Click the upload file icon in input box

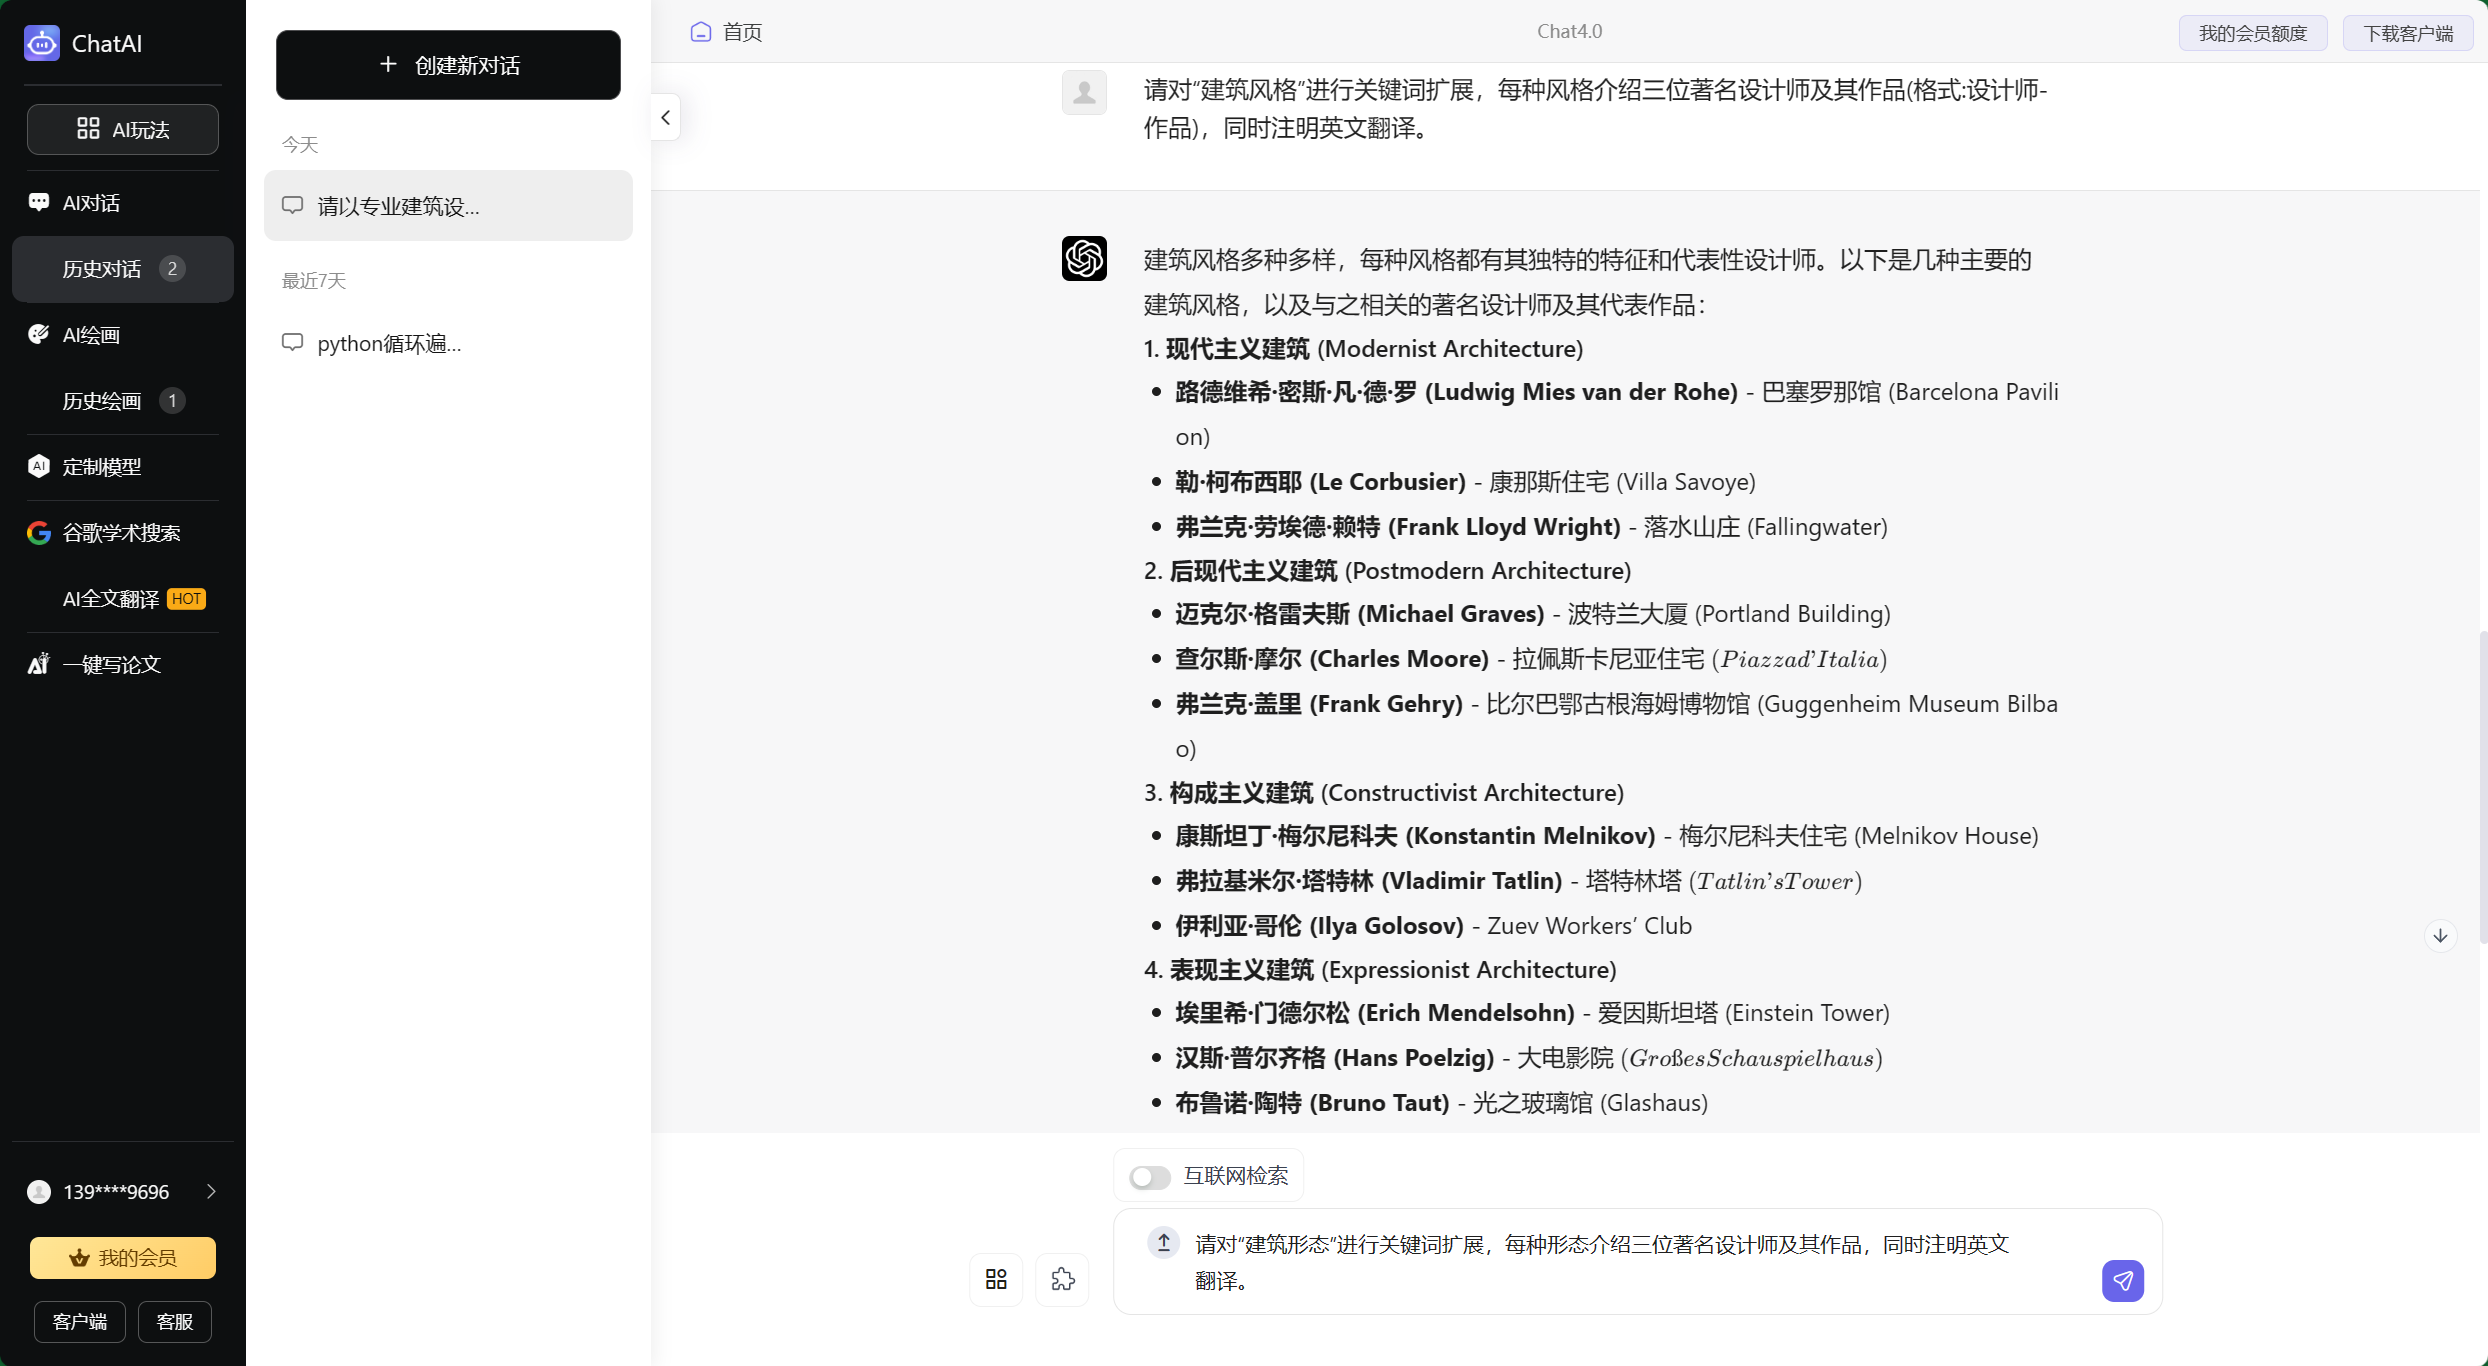1163,1243
